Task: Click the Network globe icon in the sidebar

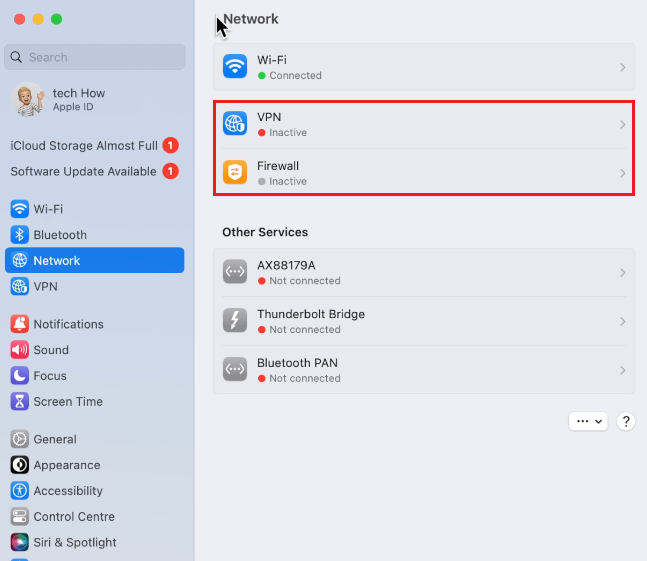Action: 19,260
